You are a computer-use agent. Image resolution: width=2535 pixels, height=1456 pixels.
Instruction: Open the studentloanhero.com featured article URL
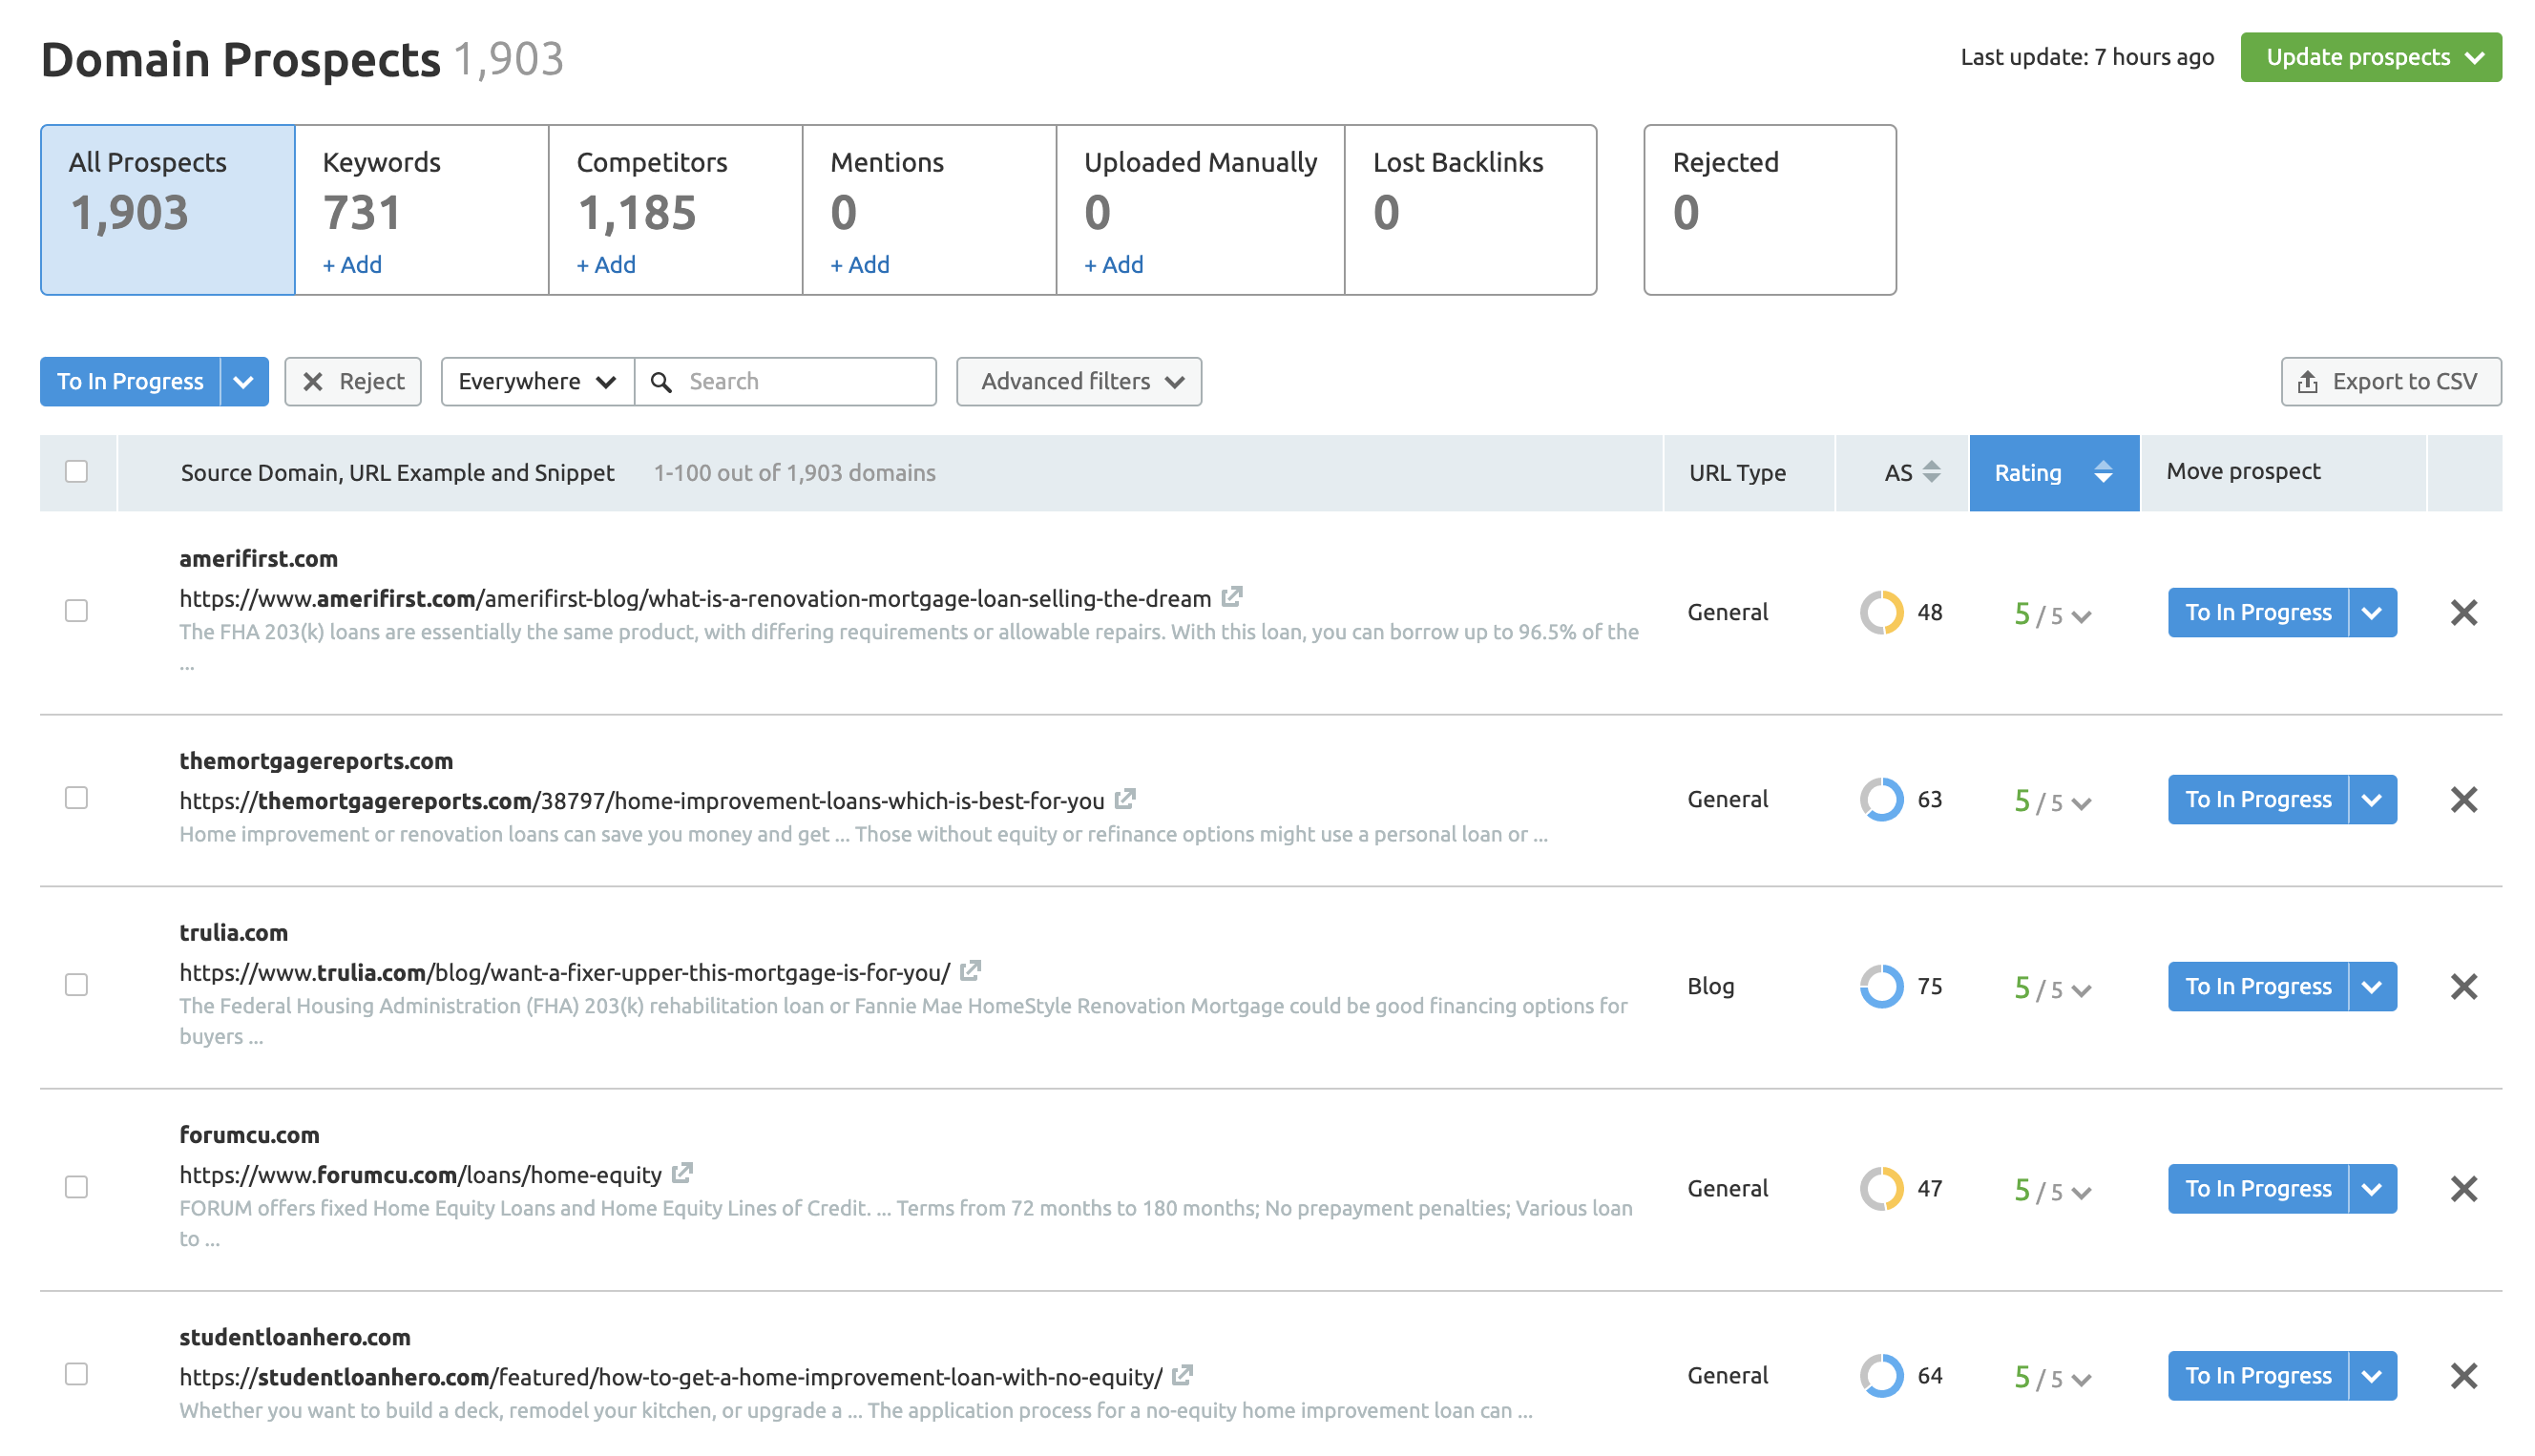tap(671, 1377)
